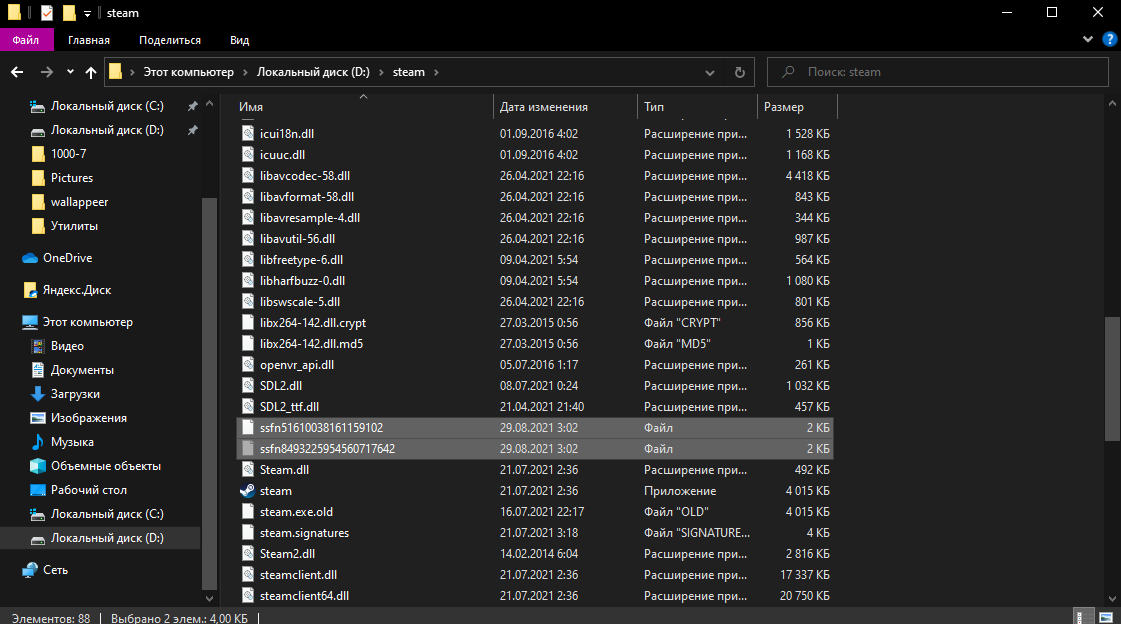The width and height of the screenshot is (1121, 624).
Task: Expand the Локальный диск (D:) breadcrumb chevron
Action: 381,72
